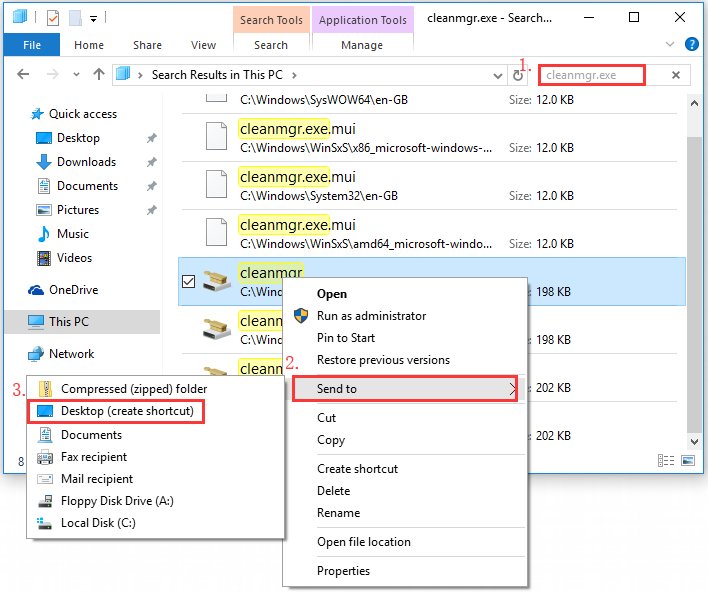The width and height of the screenshot is (708, 593).
Task: Choose Pin to Start
Action: 346,338
